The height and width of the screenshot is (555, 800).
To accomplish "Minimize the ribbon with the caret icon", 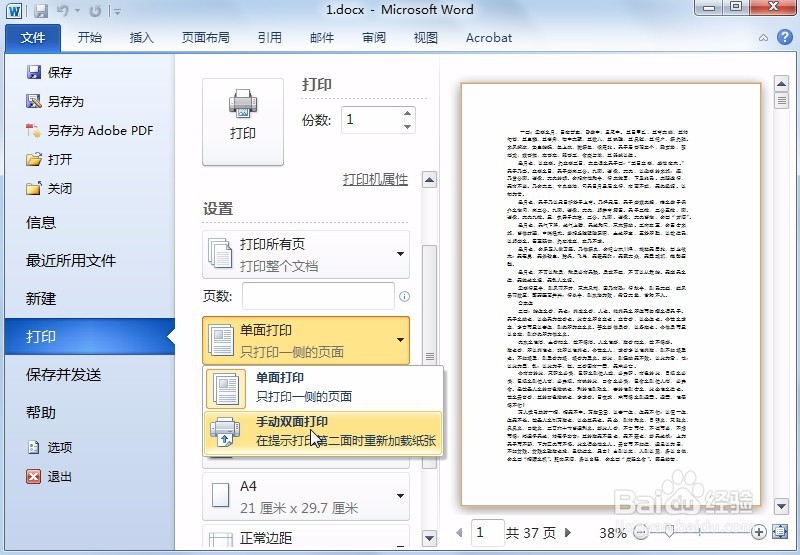I will pos(763,38).
